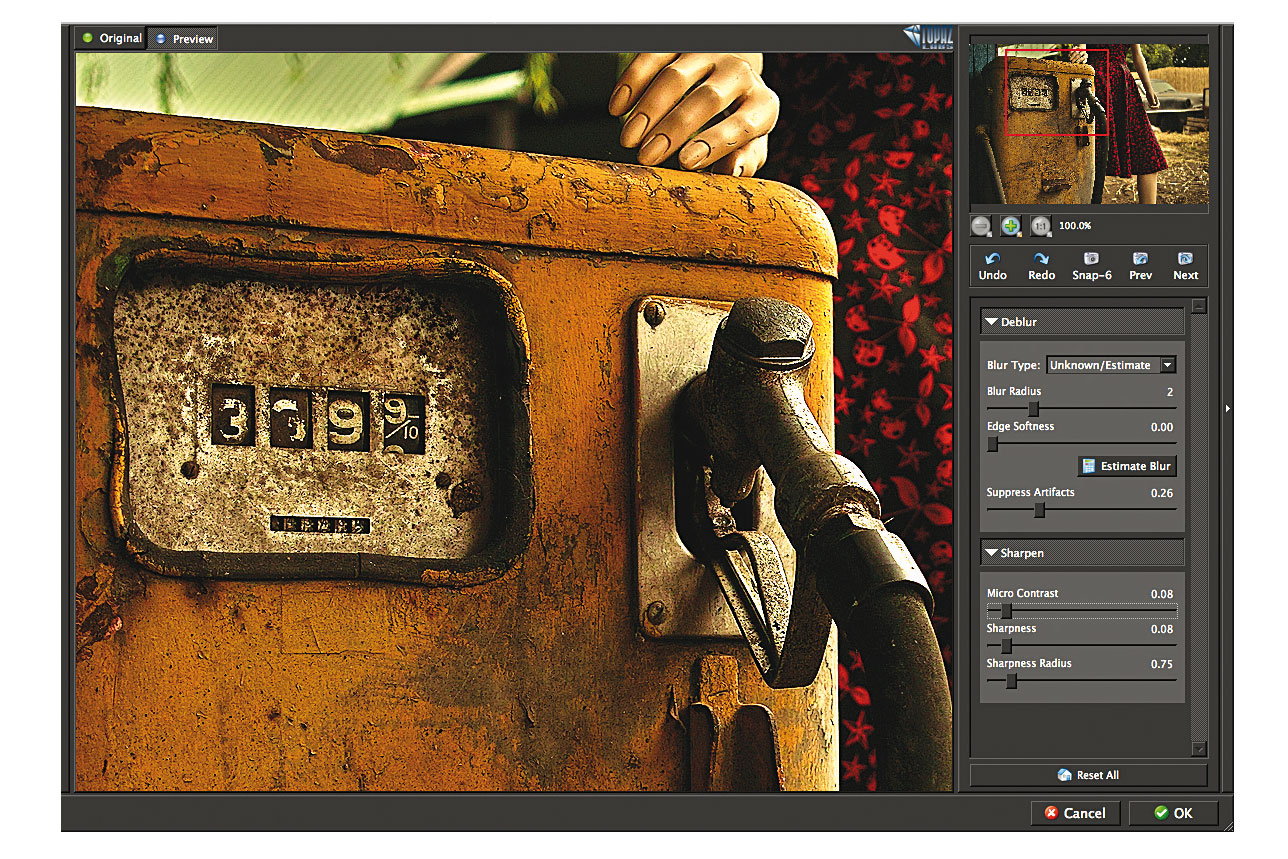Click the Estimate Blur button
The height and width of the screenshot is (859, 1288).
point(1126,466)
